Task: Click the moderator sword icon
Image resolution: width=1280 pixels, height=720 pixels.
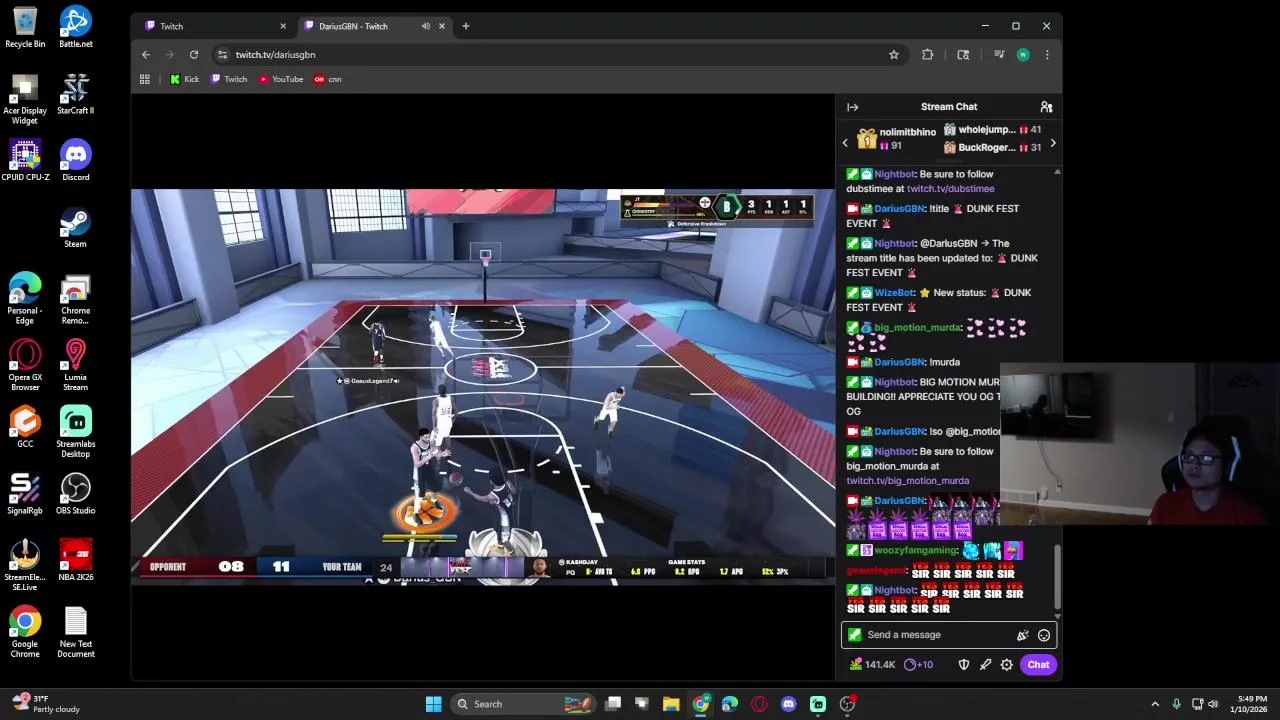Action: pyautogui.click(x=985, y=665)
